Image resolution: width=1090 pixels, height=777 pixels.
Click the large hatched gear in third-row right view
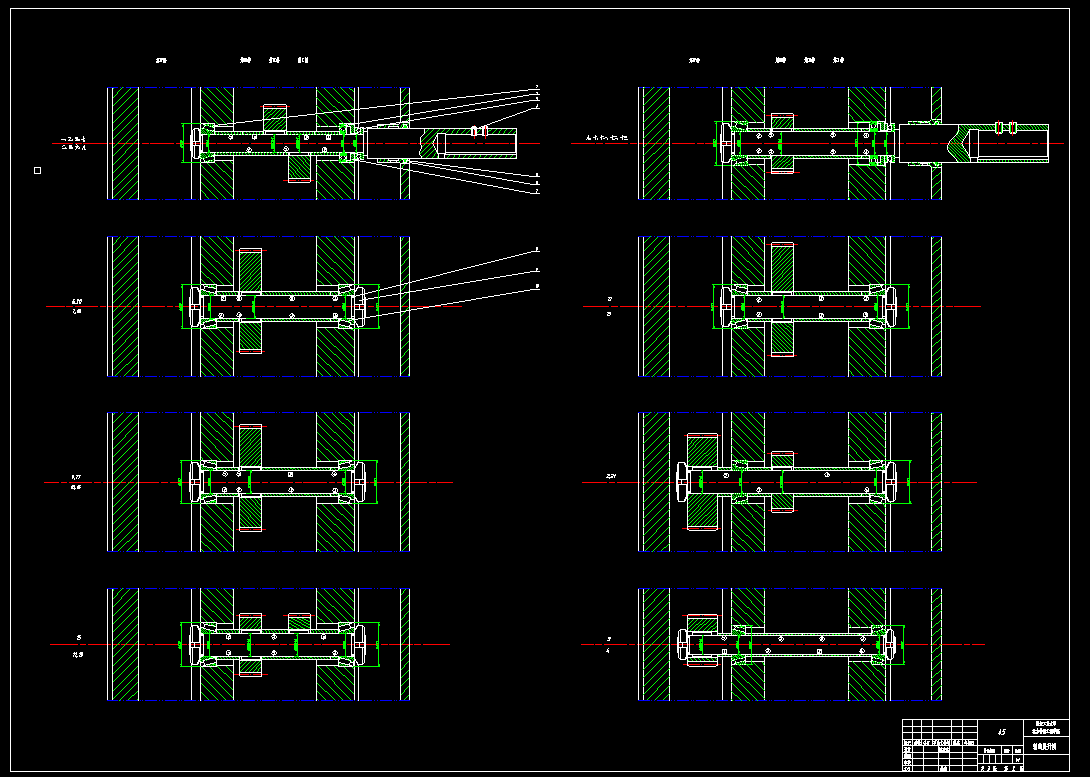point(702,482)
